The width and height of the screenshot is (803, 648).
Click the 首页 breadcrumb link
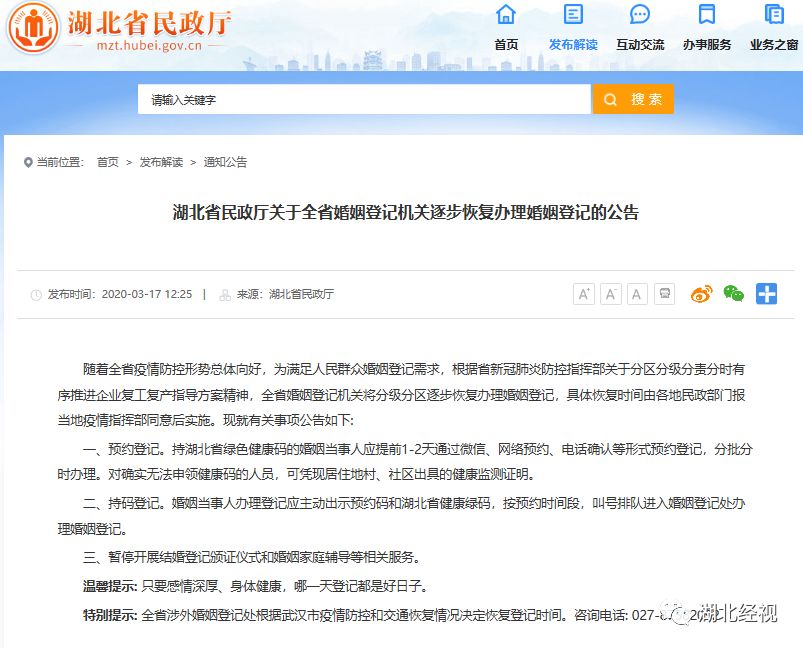click(107, 162)
